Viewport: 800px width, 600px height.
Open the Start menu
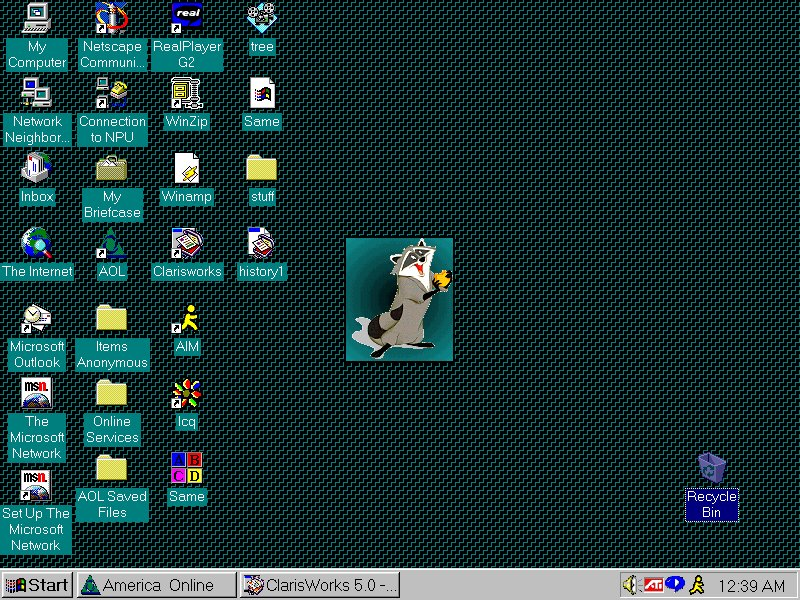point(37,585)
